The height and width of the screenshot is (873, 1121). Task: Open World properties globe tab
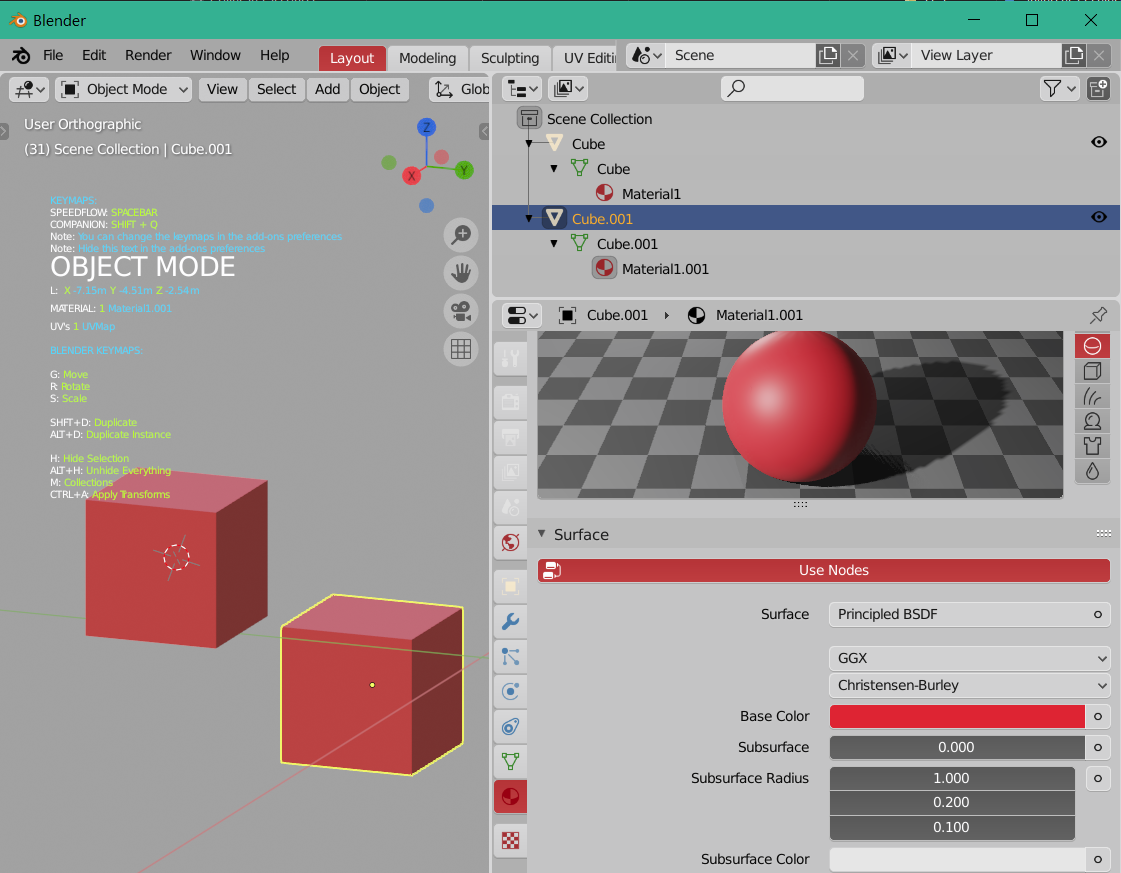[510, 543]
